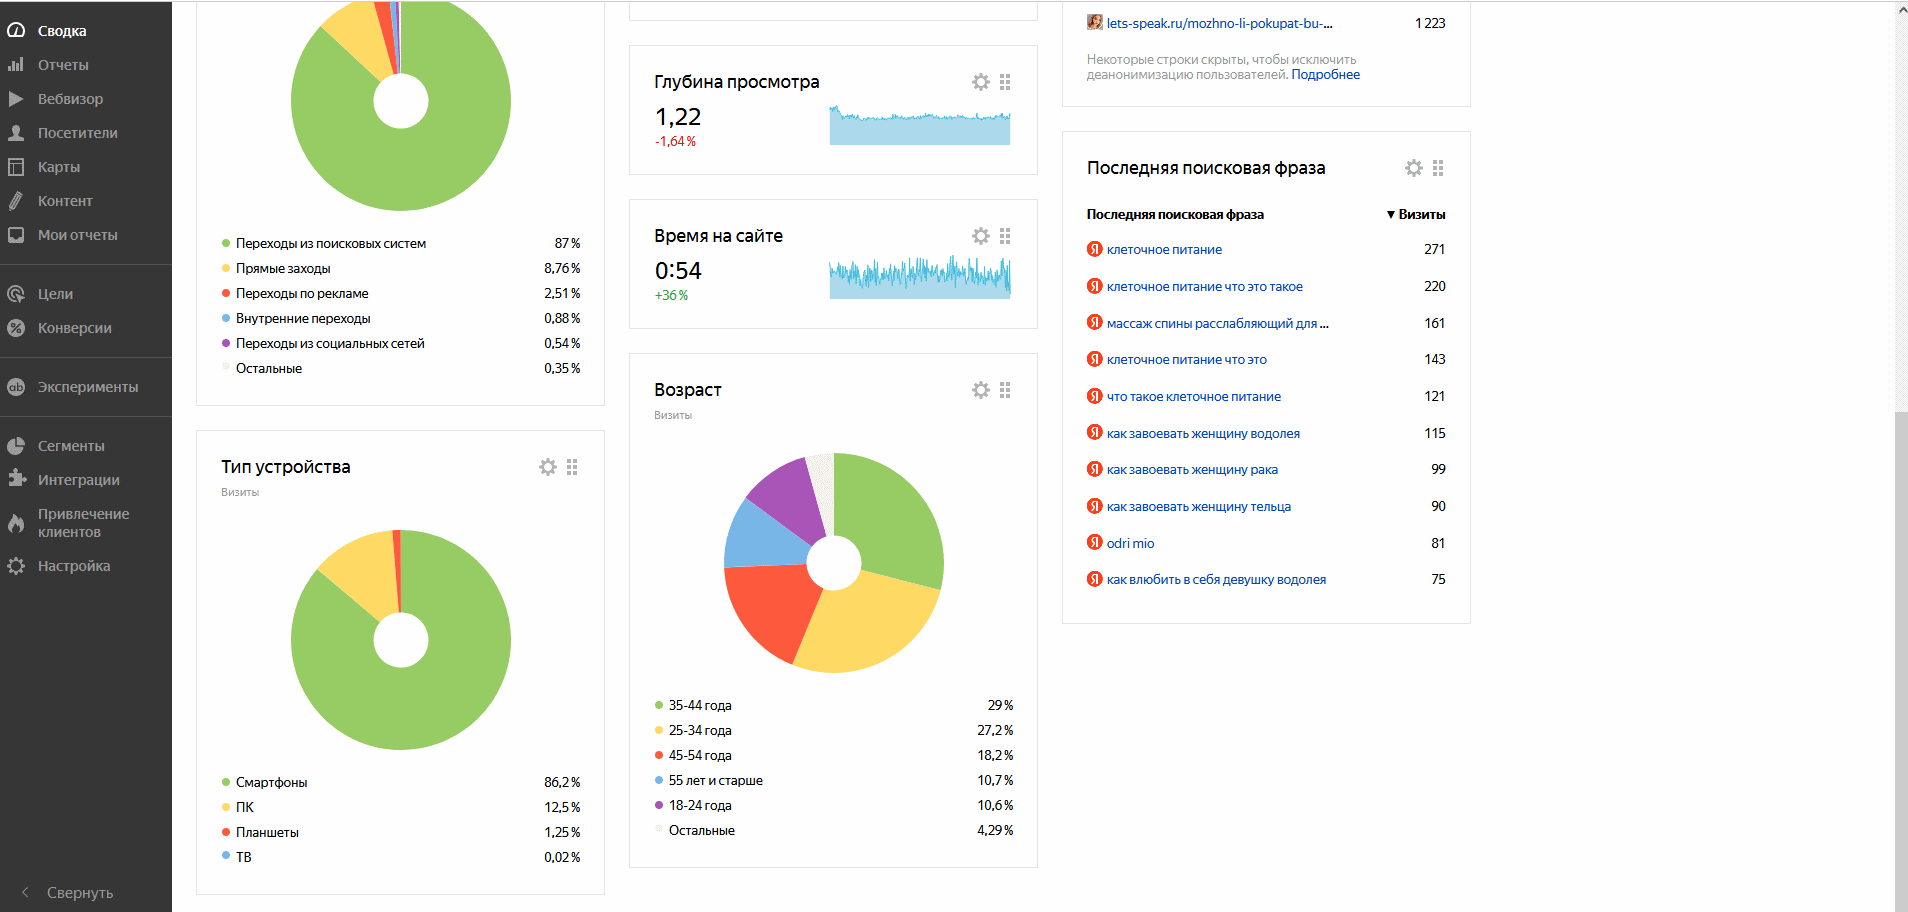Open settings gear of Тип устройства widget
Image resolution: width=1908 pixels, height=912 pixels.
(x=548, y=467)
